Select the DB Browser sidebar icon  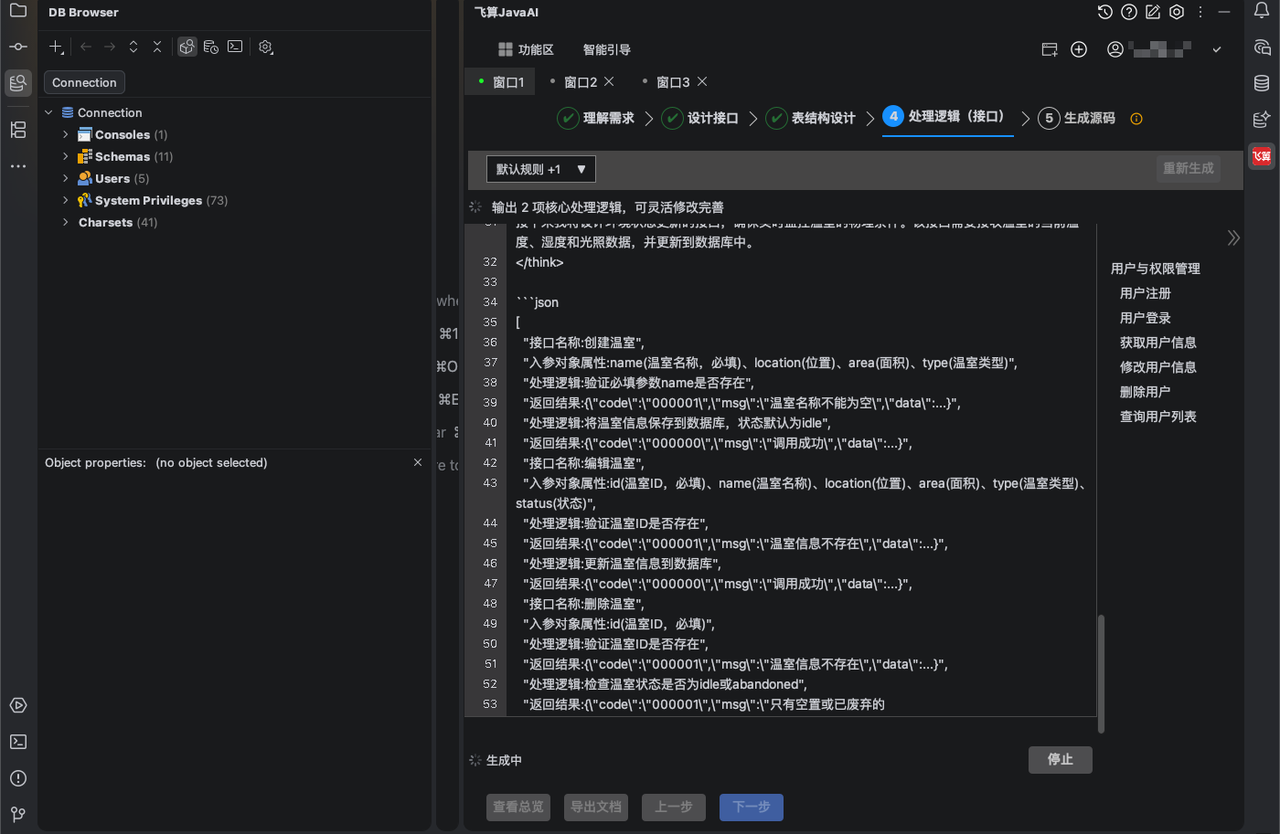click(x=18, y=83)
